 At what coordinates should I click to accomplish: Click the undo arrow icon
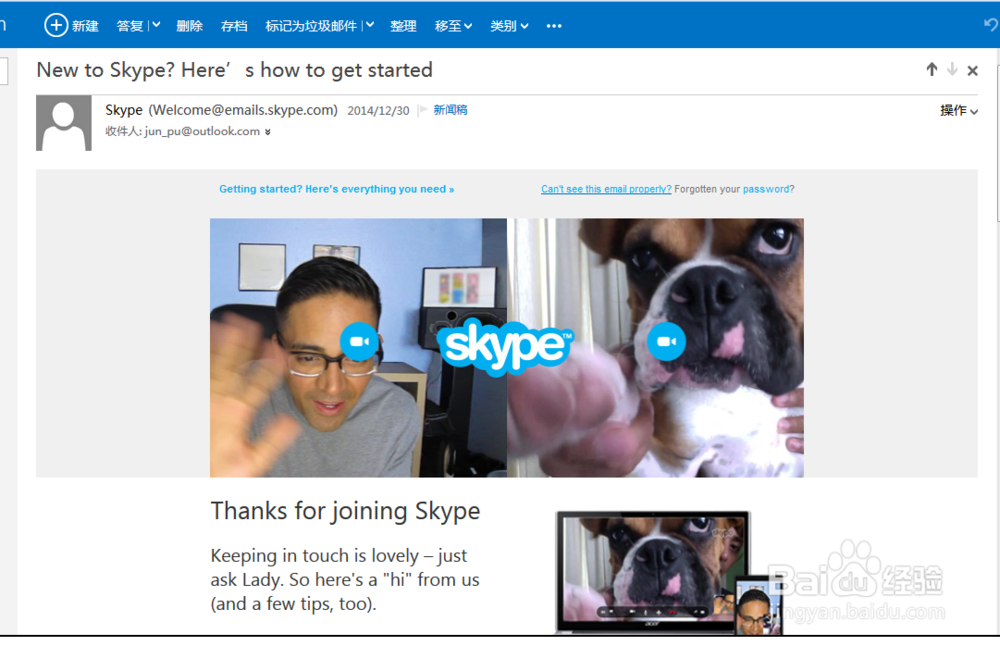(x=990, y=25)
